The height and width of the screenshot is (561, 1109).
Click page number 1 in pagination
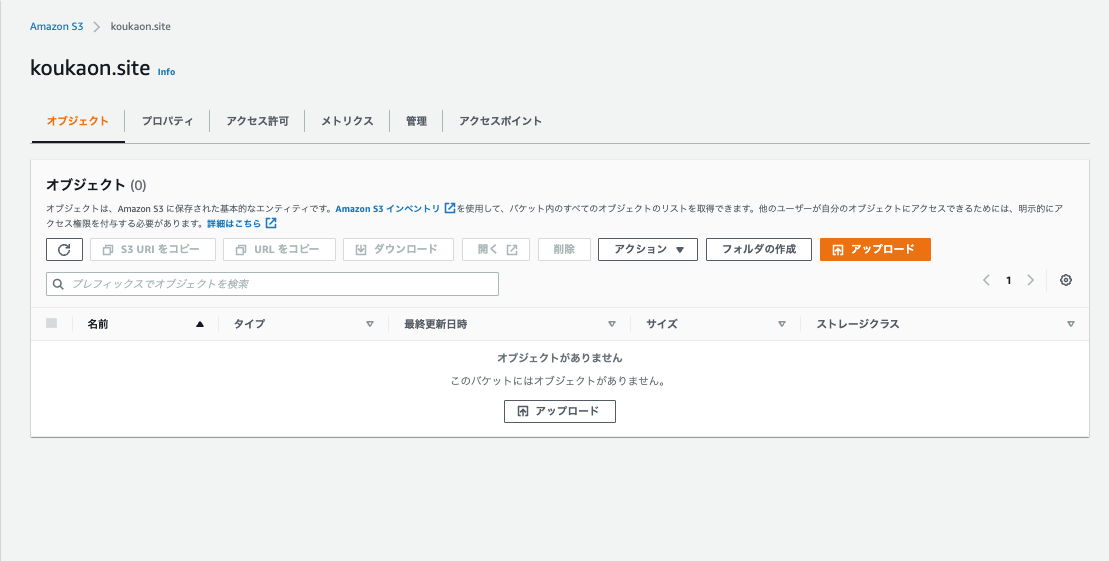1009,280
